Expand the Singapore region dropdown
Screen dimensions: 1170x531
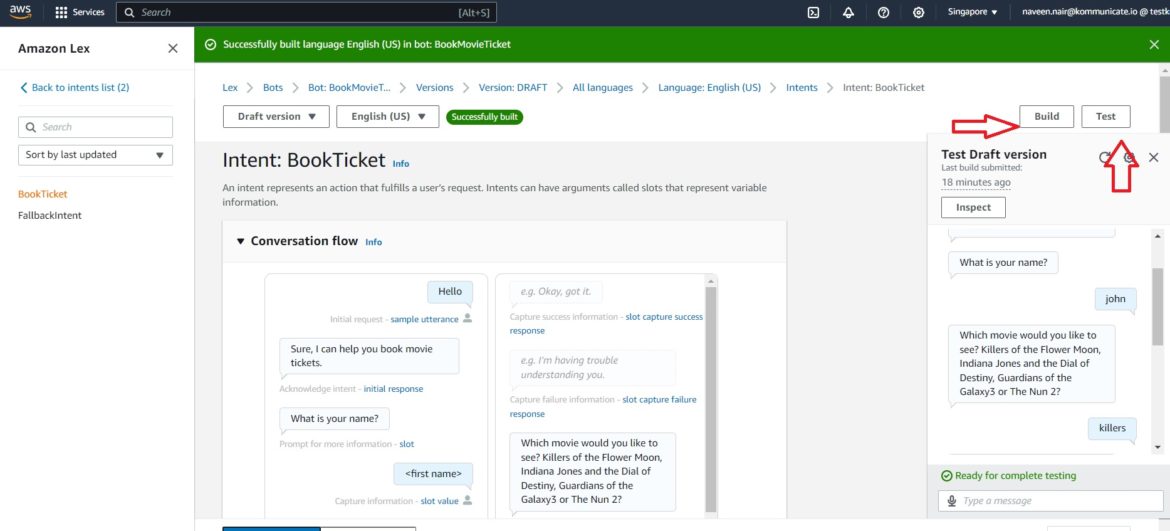(x=972, y=12)
